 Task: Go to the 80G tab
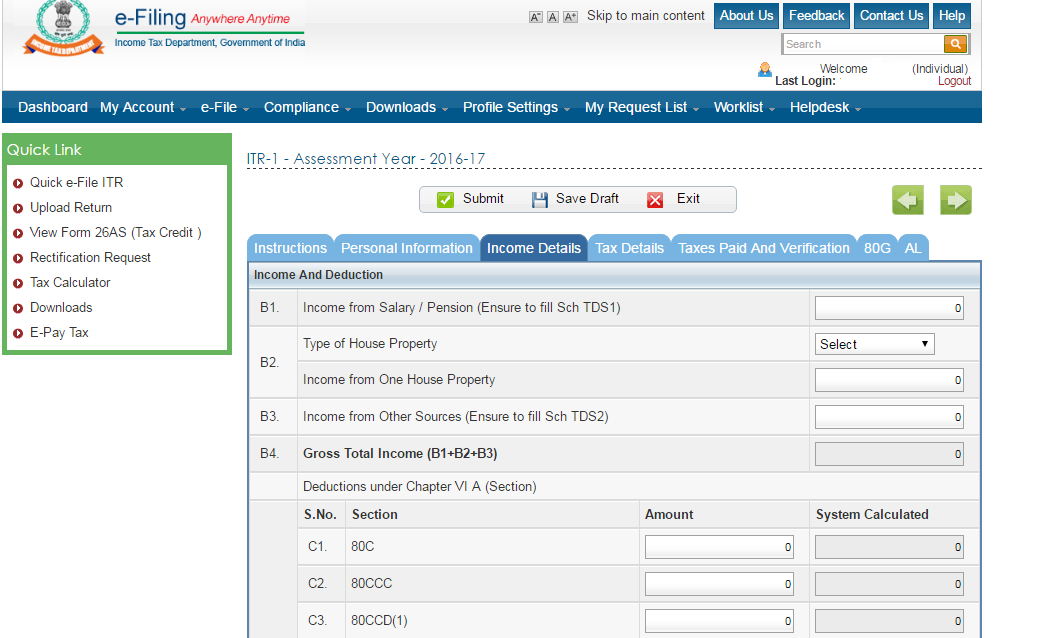click(x=877, y=248)
